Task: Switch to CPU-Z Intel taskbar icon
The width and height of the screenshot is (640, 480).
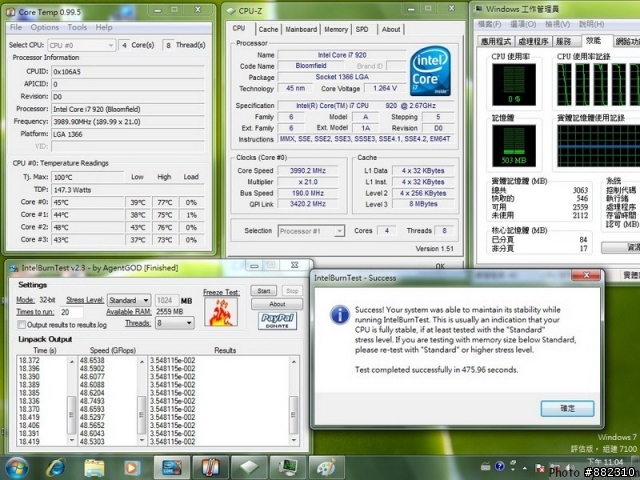Action: tap(171, 468)
